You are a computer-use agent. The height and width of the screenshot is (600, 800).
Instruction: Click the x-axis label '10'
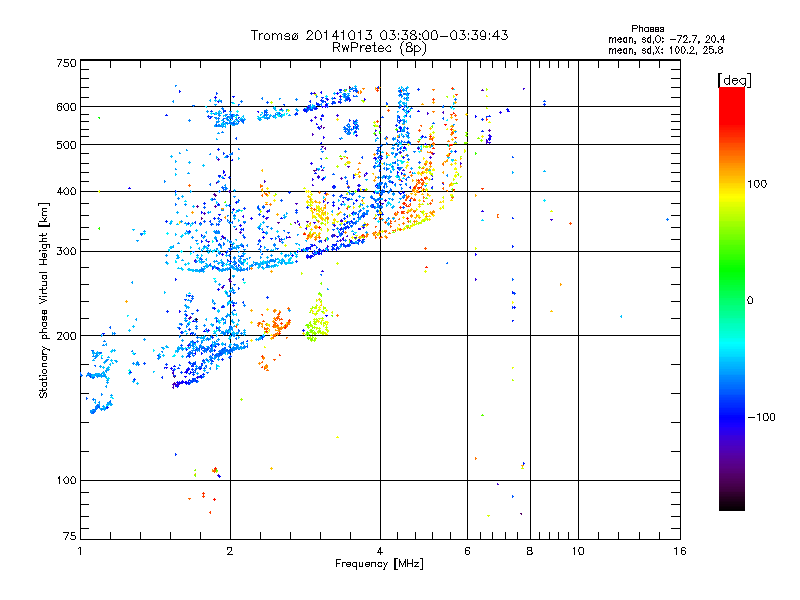(578, 551)
